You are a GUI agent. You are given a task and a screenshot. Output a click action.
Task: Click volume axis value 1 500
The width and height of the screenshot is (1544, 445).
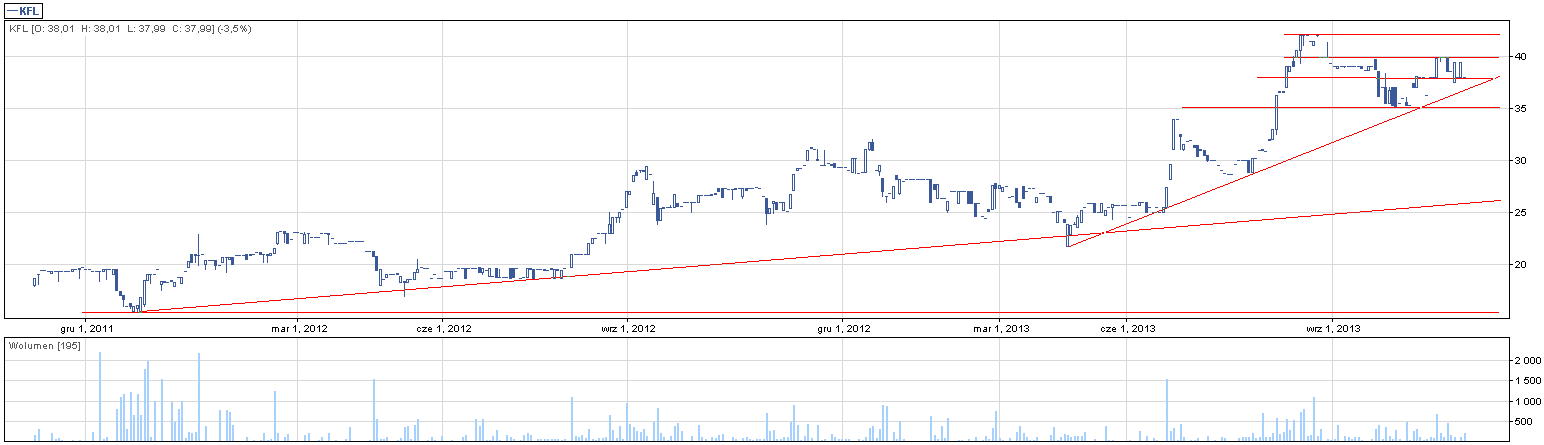point(1526,381)
